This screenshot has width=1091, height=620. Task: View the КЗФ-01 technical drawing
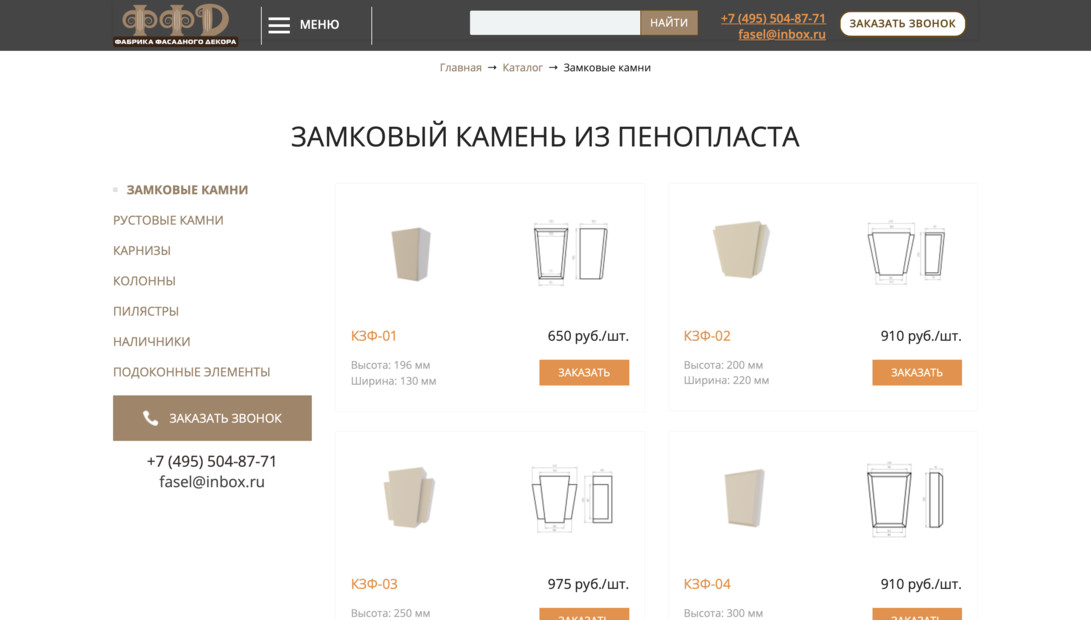coord(571,252)
